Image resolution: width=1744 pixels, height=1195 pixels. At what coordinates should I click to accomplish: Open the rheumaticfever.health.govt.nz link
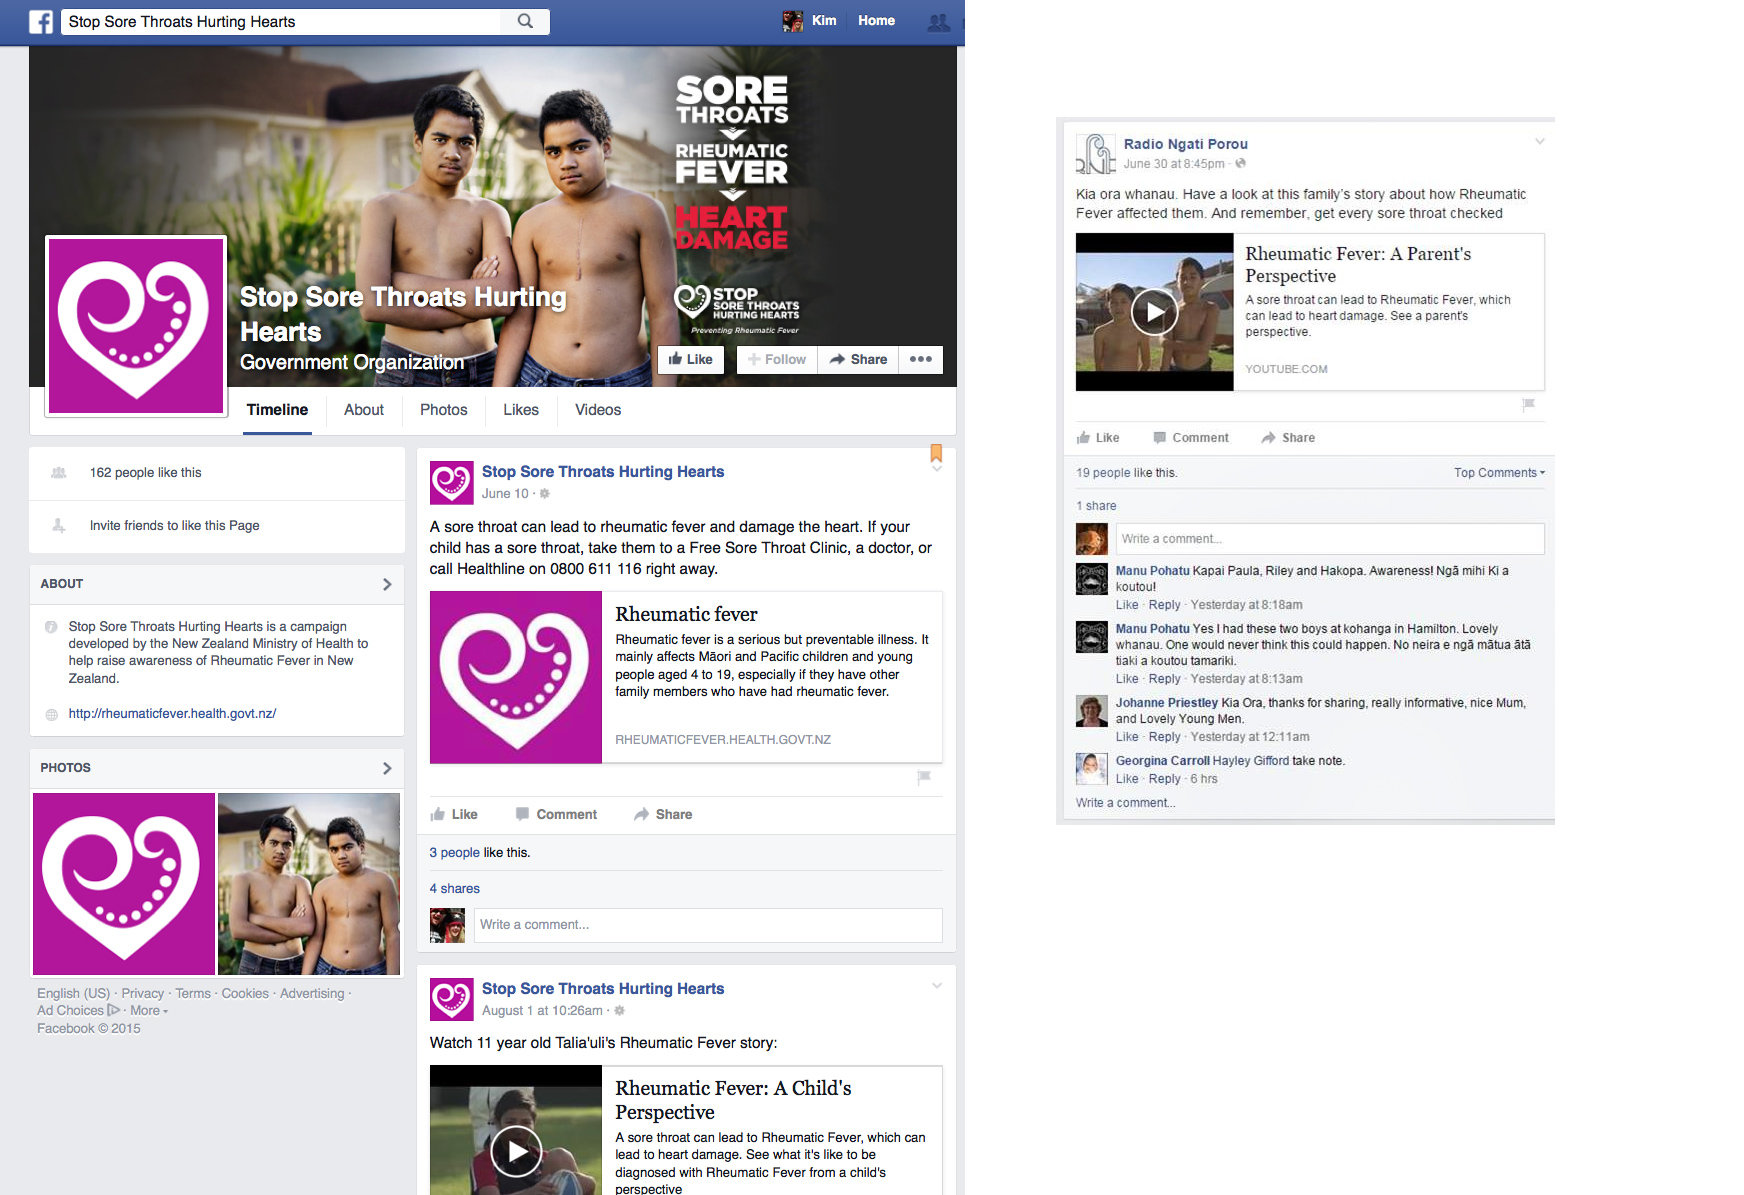tap(172, 714)
